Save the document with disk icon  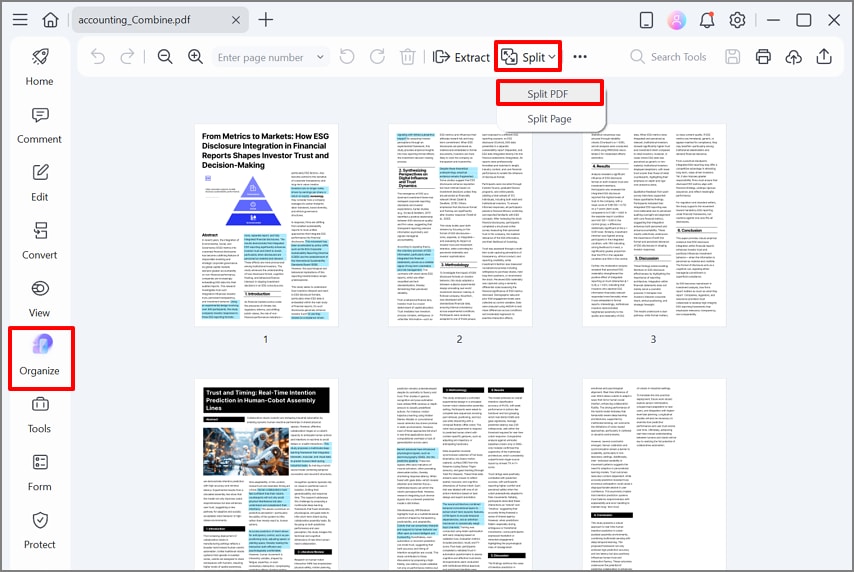[x=733, y=57]
